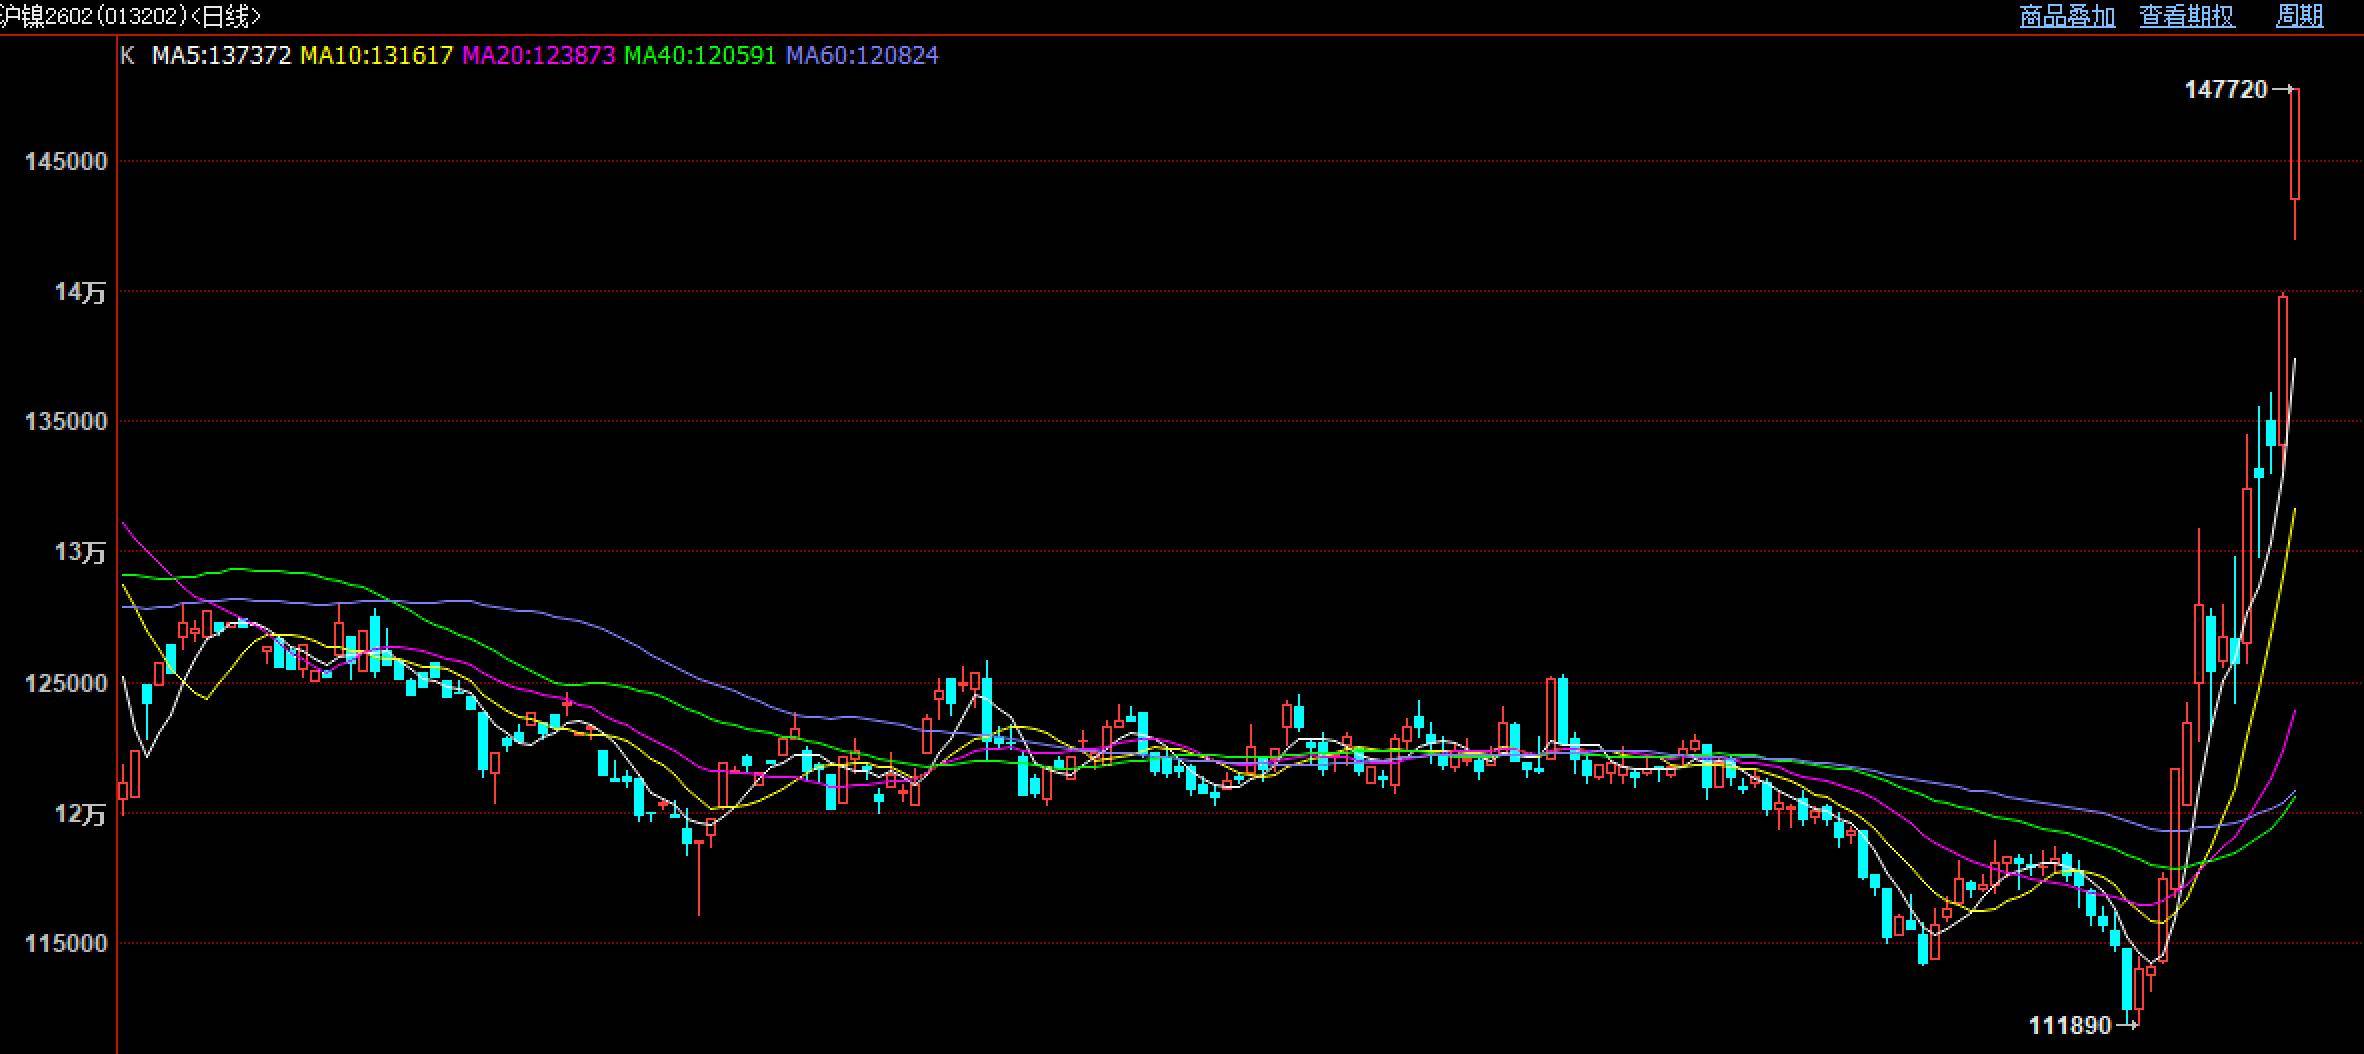
Task: Click the white MA5:137372 label
Action: click(221, 56)
